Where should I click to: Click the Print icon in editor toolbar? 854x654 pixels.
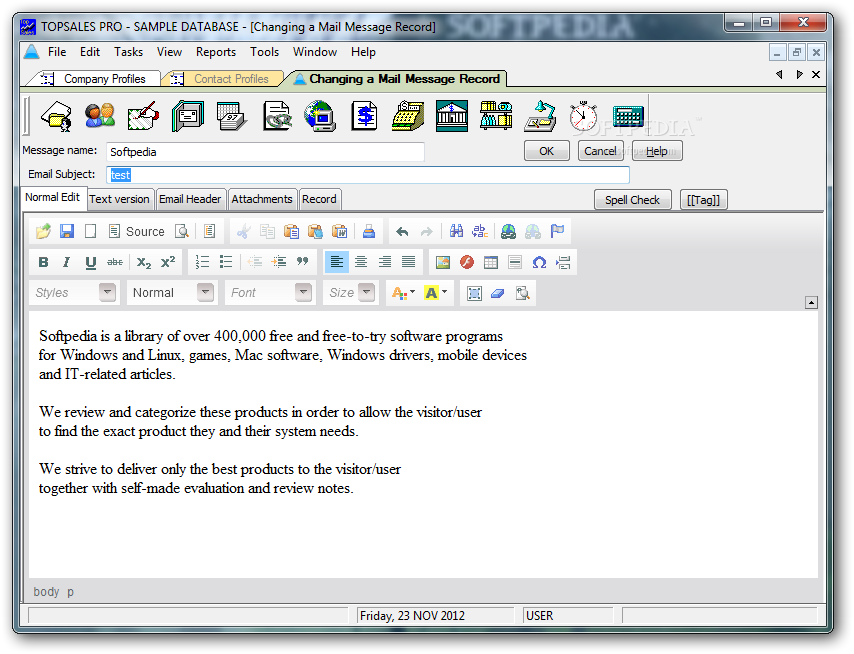pyautogui.click(x=369, y=231)
